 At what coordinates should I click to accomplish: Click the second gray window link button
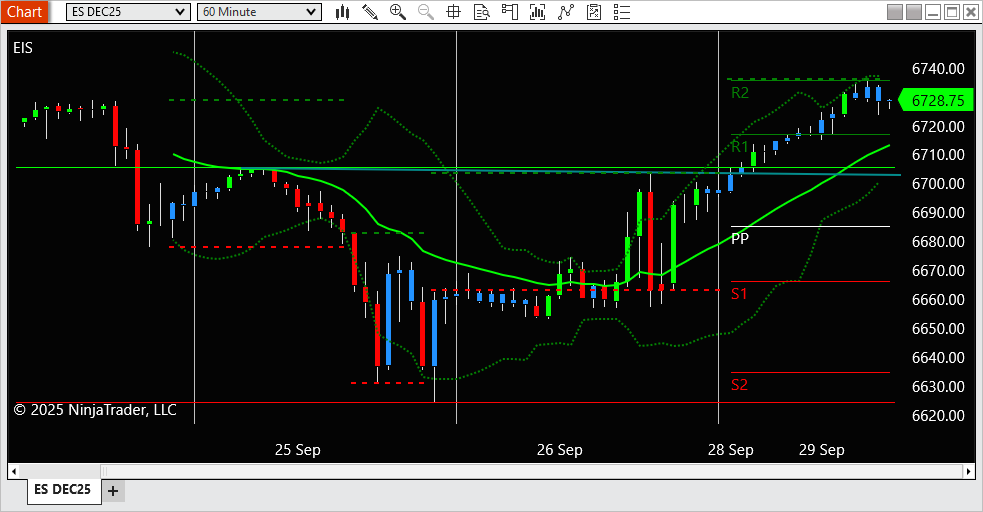(914, 12)
